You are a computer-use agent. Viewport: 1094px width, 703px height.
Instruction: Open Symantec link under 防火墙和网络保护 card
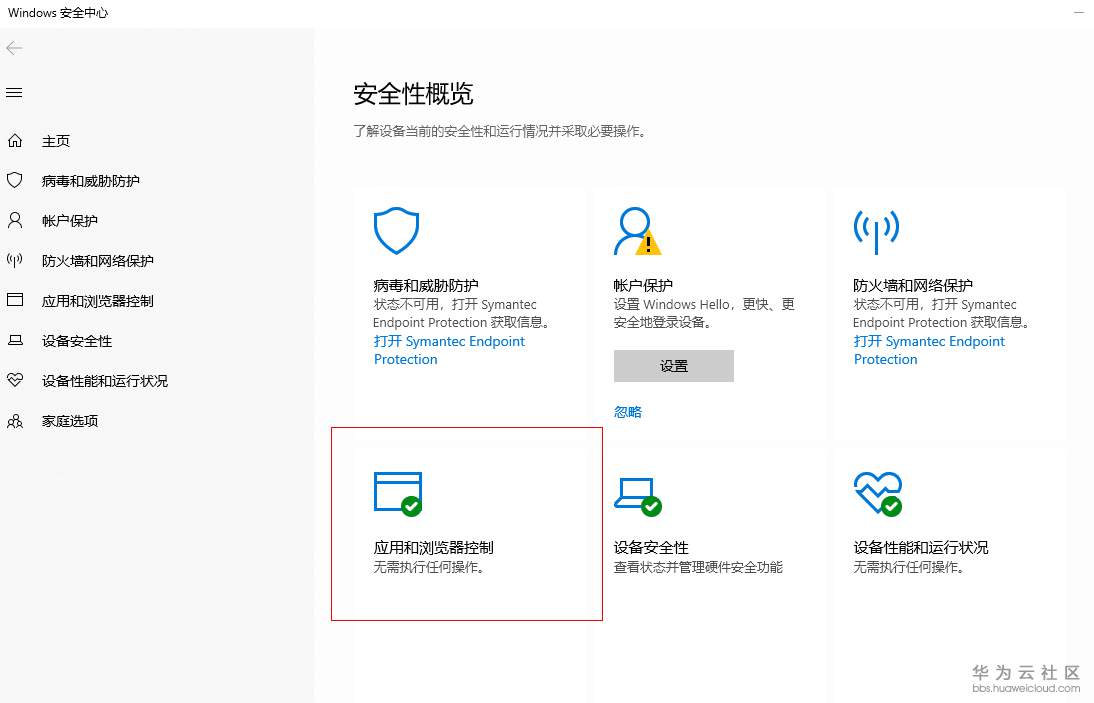tap(929, 350)
